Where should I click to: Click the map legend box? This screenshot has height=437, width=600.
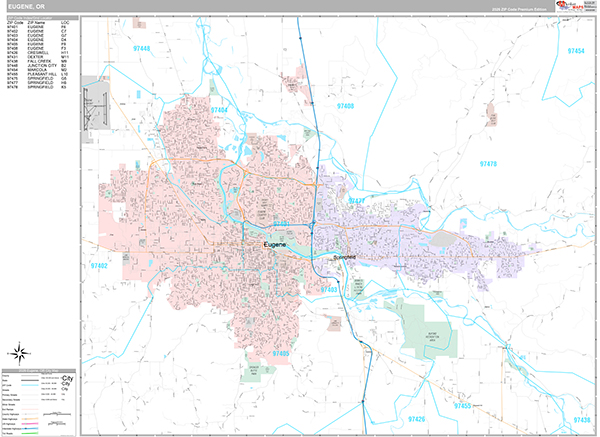[x=42, y=403]
